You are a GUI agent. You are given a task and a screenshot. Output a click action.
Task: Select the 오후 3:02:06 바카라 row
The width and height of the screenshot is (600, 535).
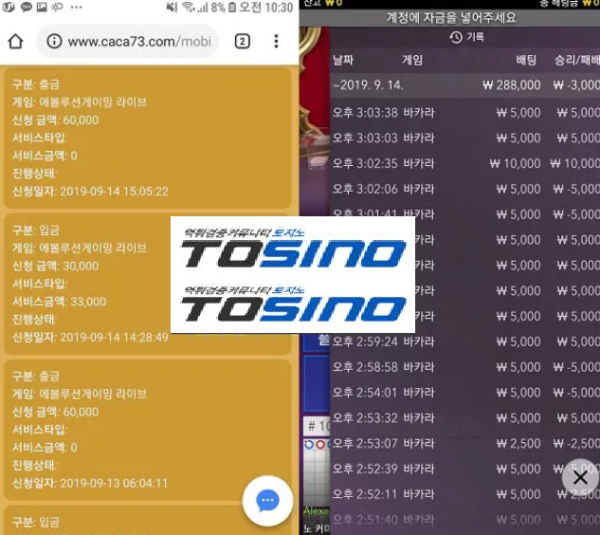click(465, 189)
